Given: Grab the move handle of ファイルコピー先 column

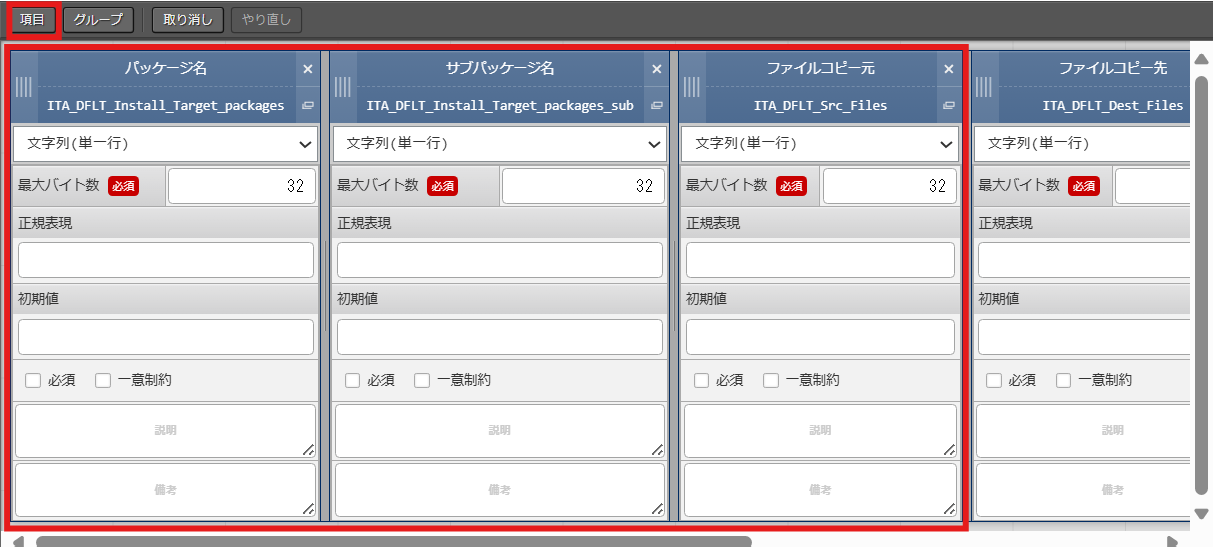Looking at the screenshot, I should click(985, 87).
